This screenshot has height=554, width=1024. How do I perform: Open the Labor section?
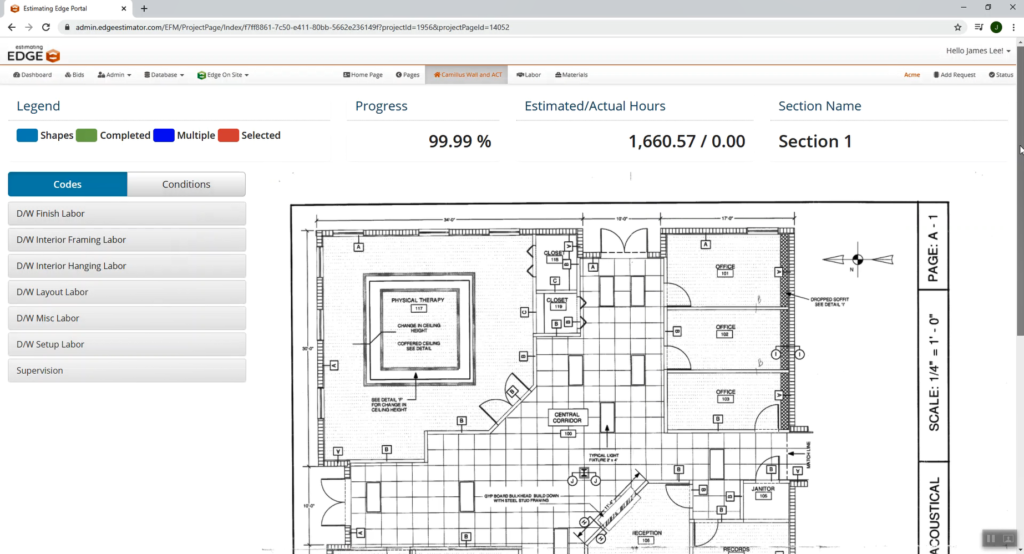529,74
